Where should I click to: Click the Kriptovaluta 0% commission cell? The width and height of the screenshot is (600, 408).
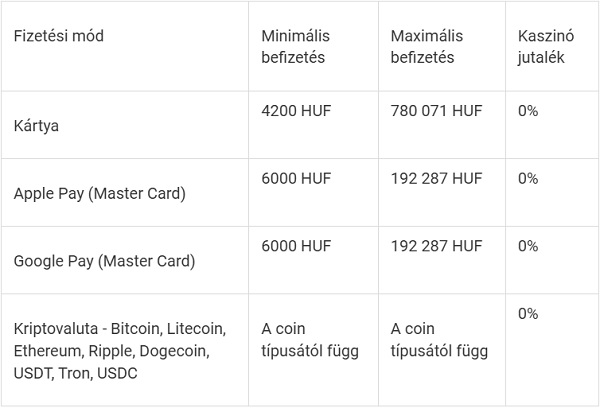pyautogui.click(x=528, y=313)
